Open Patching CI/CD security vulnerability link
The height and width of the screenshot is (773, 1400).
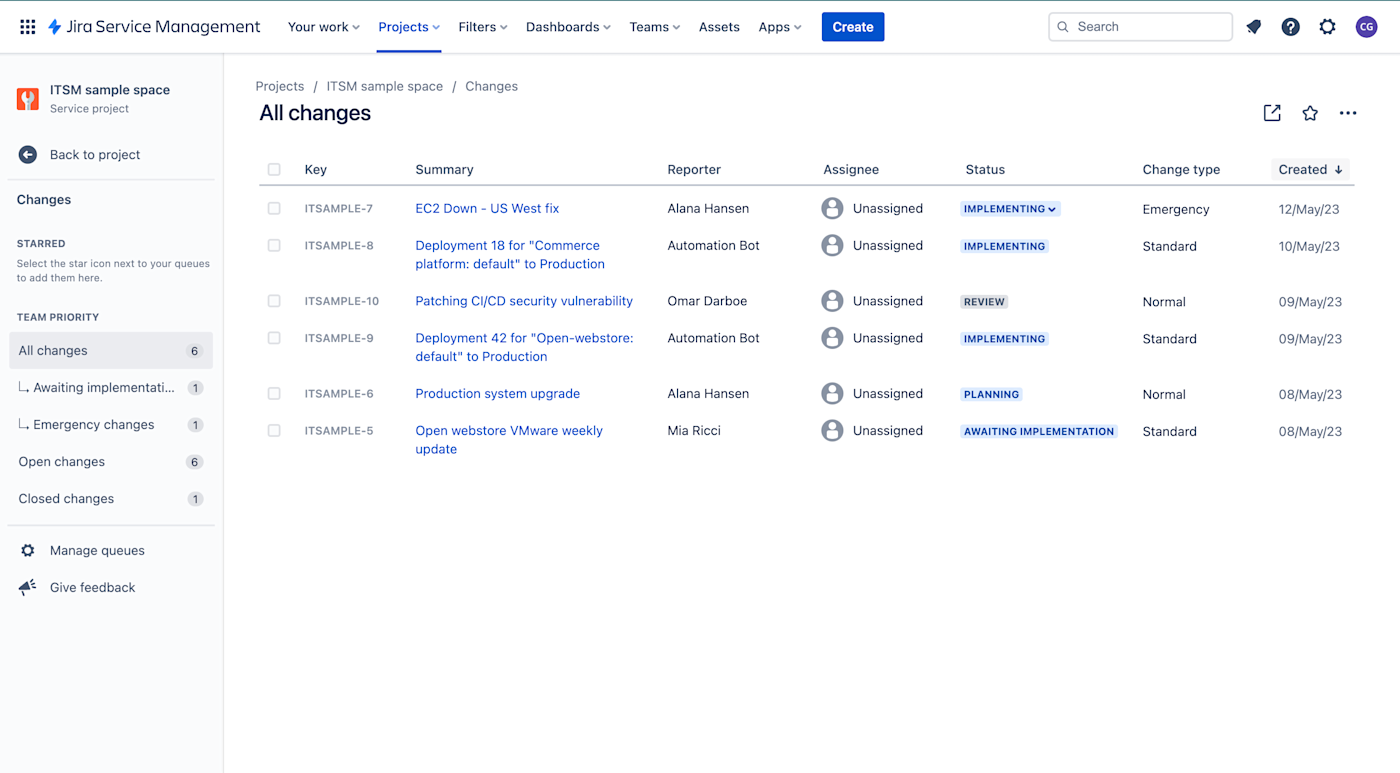coord(524,301)
